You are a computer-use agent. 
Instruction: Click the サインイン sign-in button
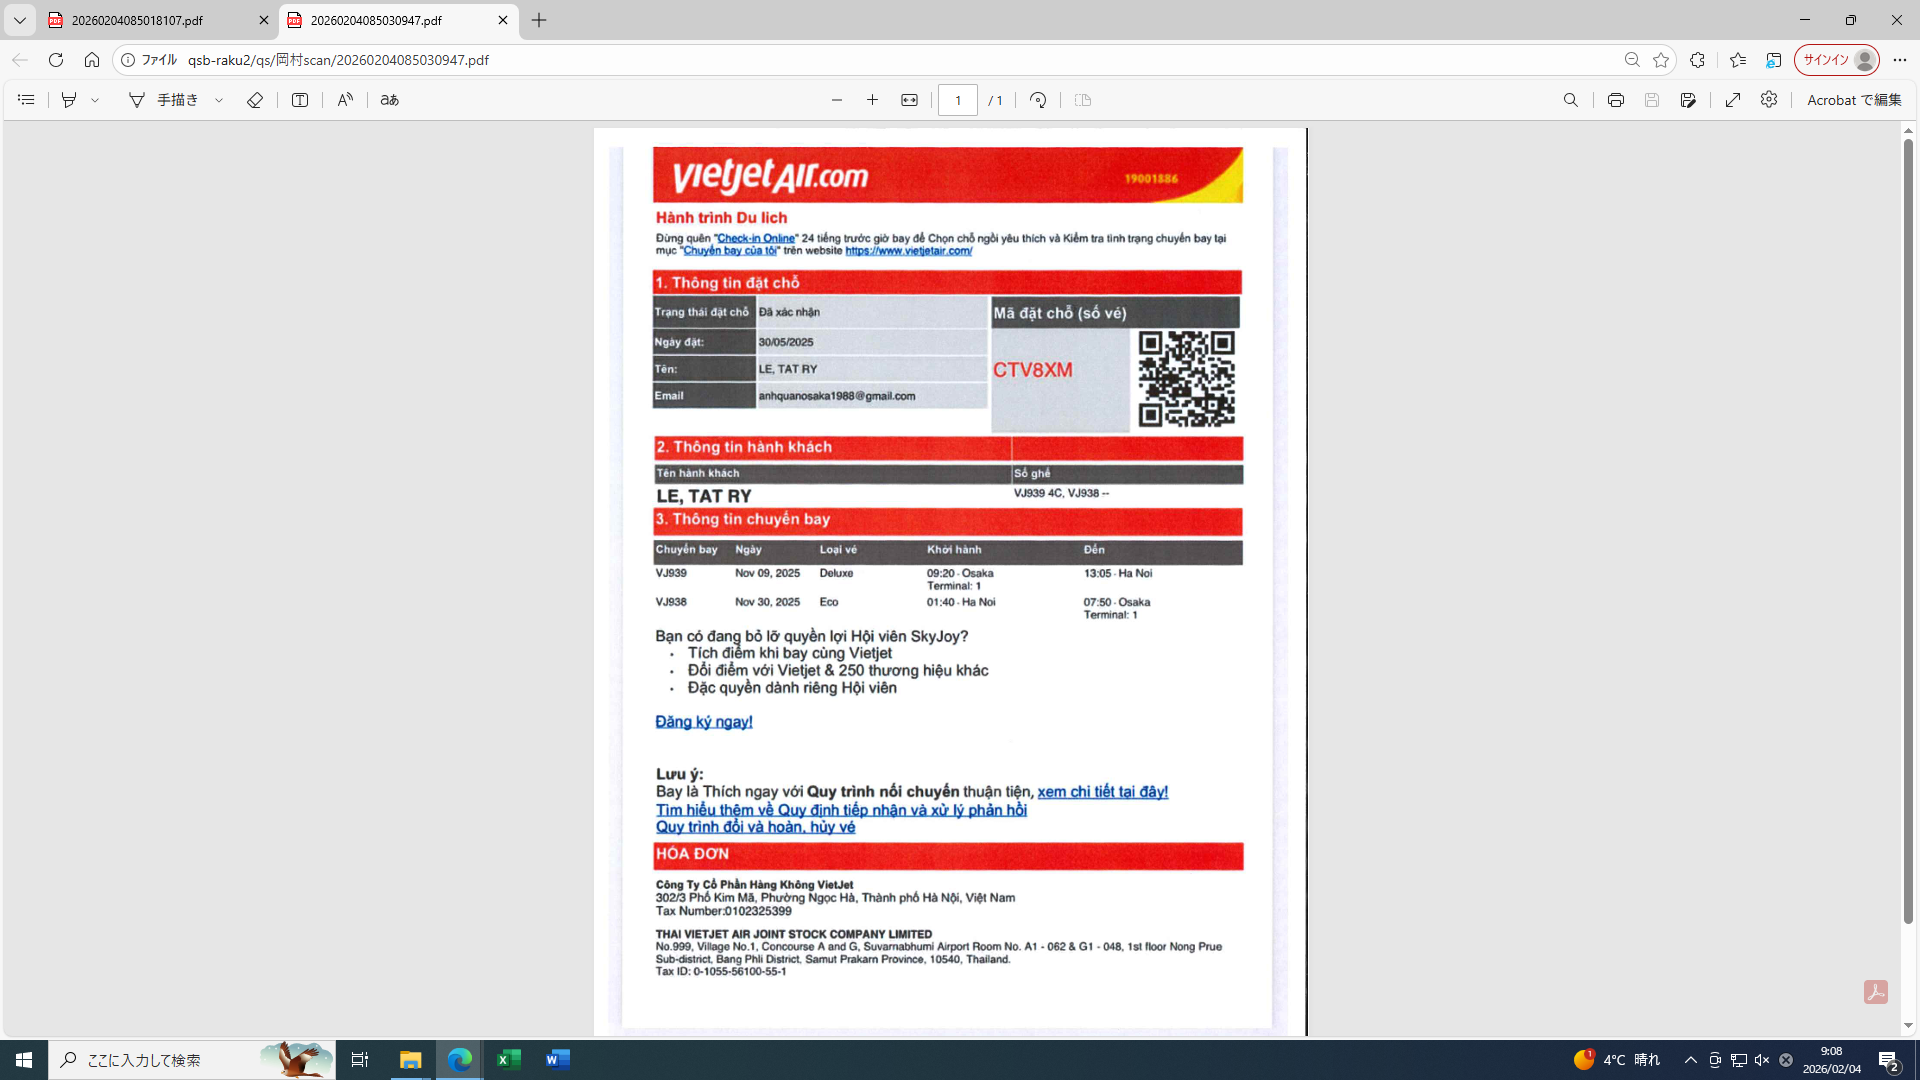pos(1826,60)
